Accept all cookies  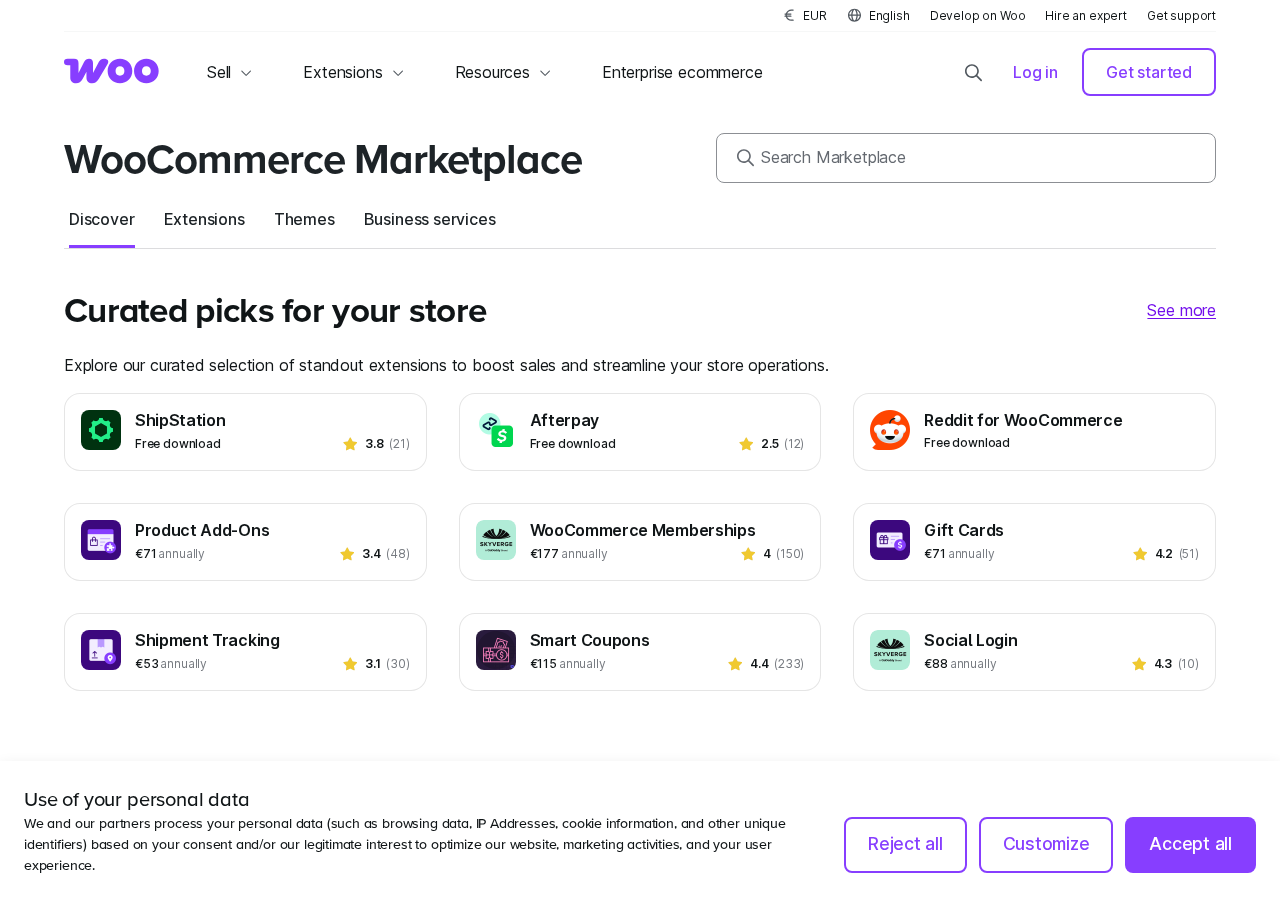tap(1190, 844)
